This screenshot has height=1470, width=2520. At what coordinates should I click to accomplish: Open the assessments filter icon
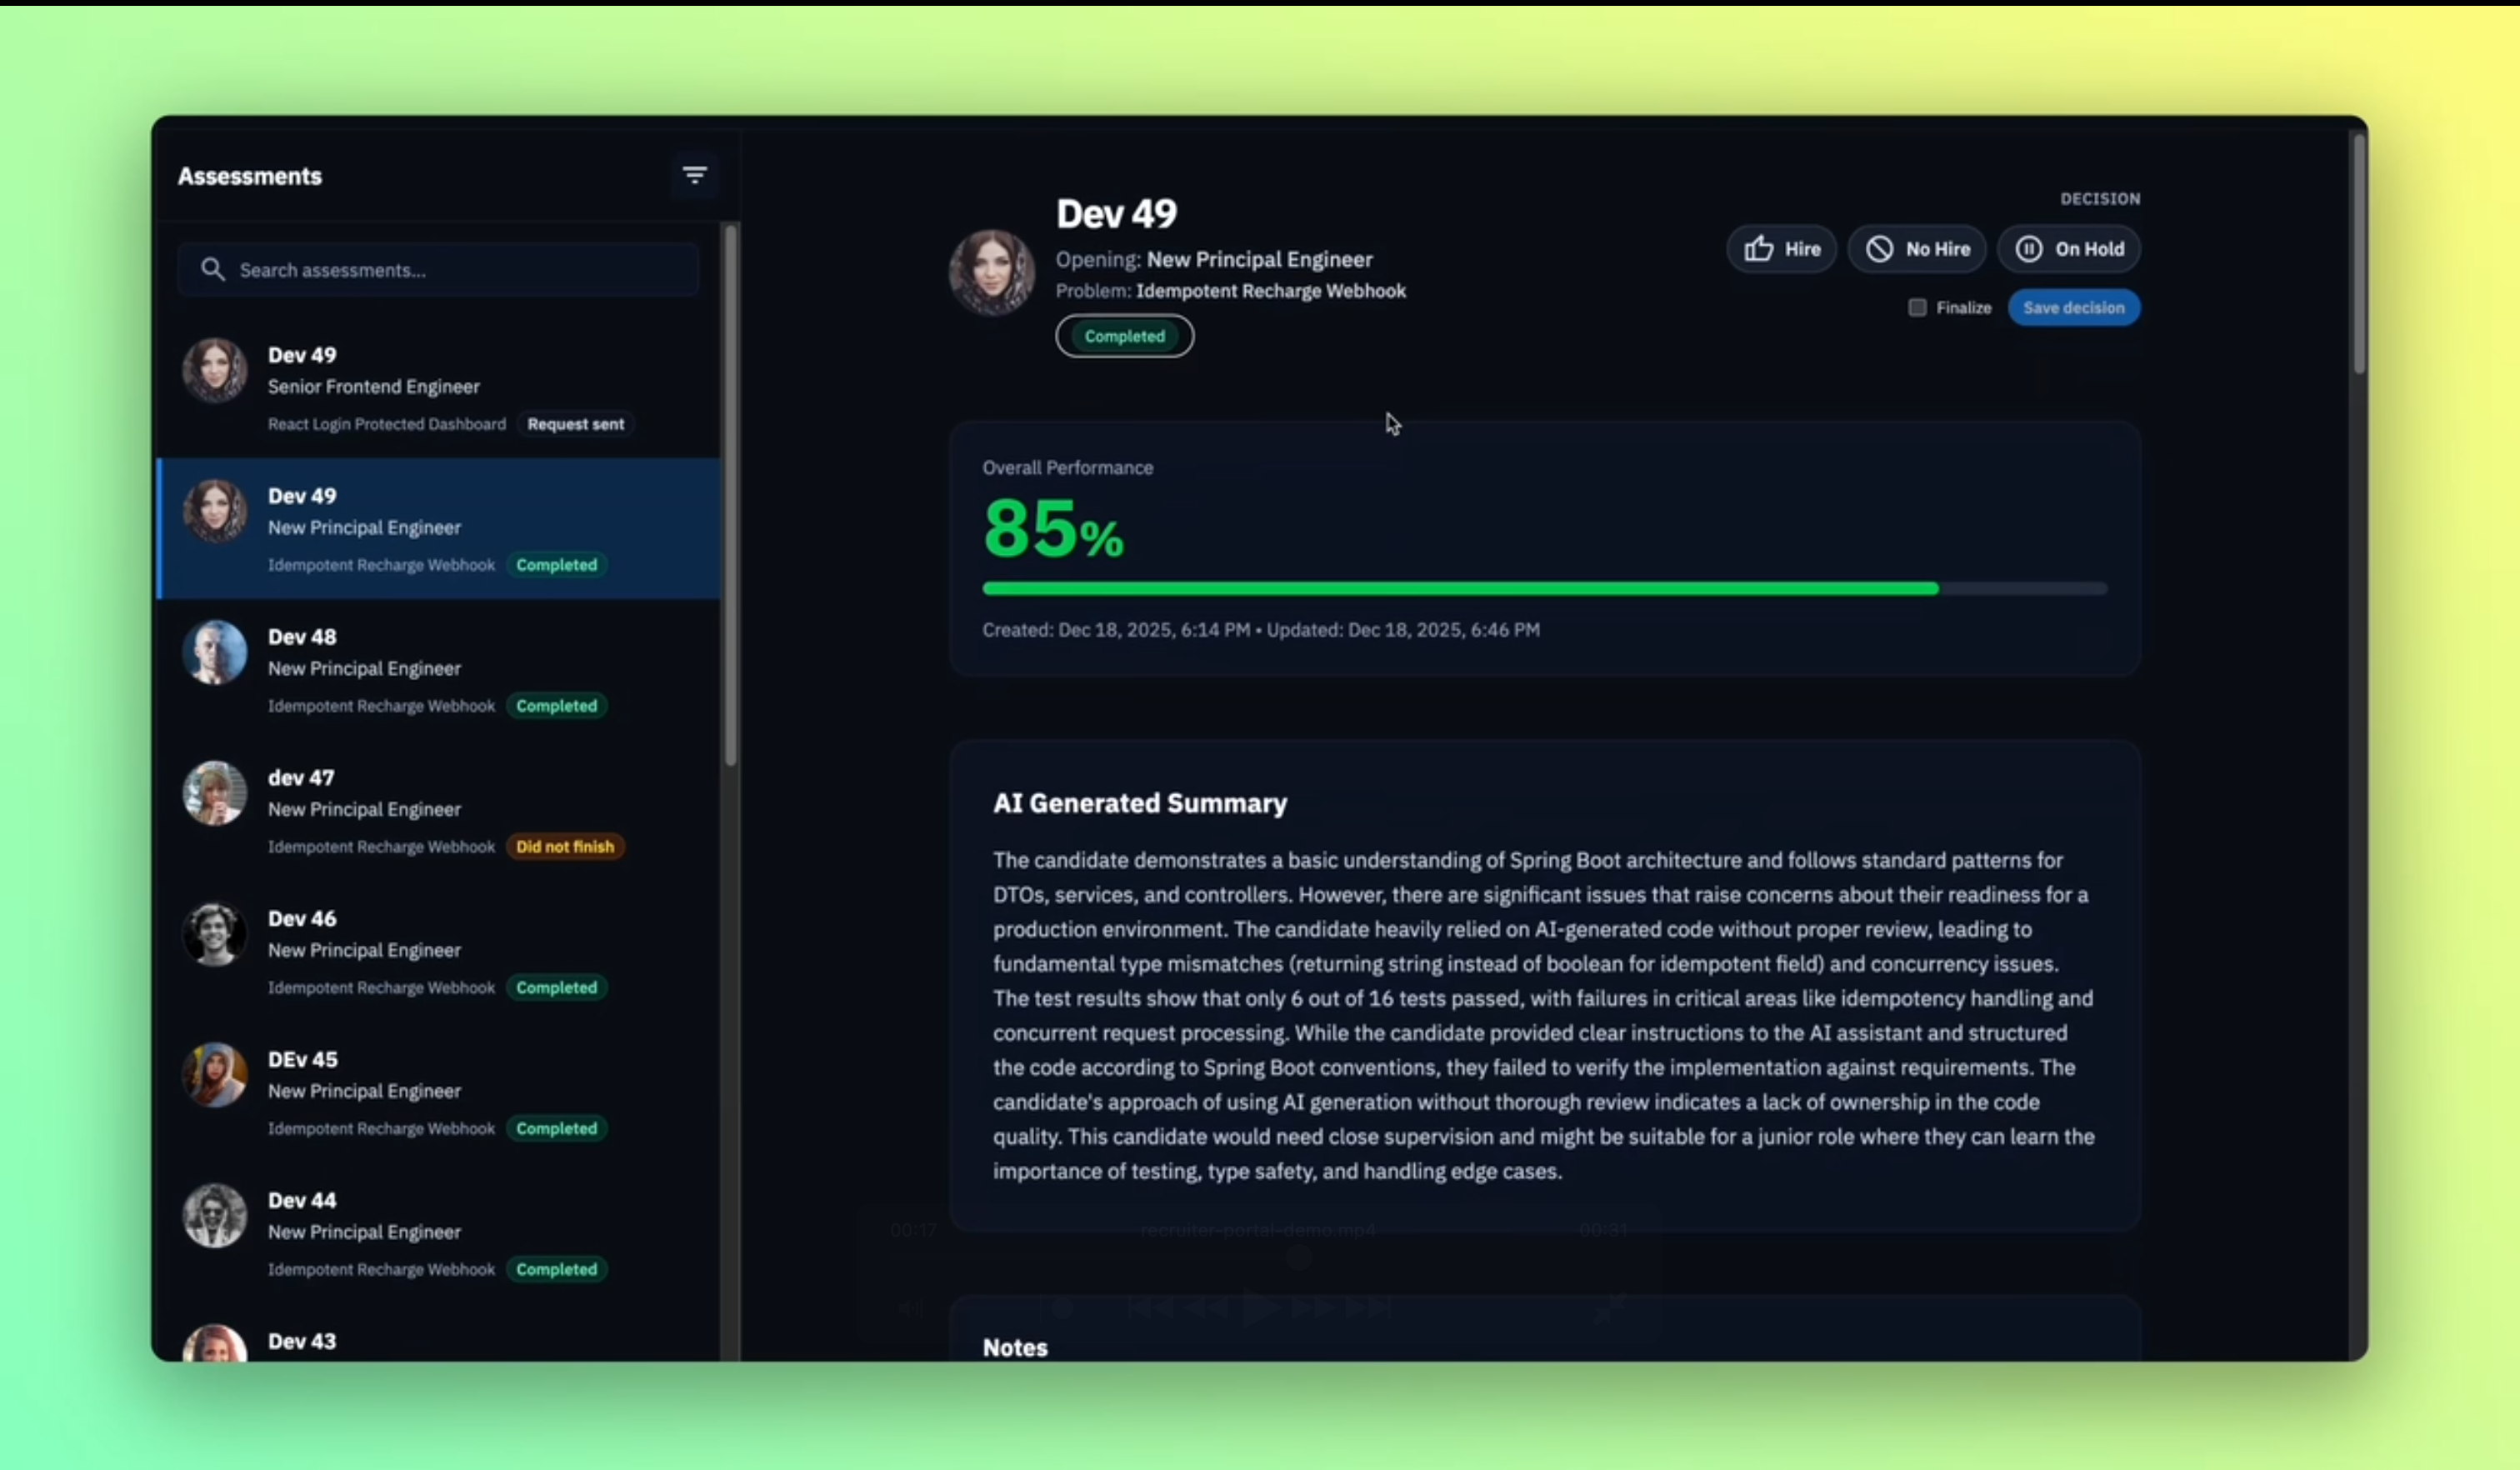coord(694,175)
